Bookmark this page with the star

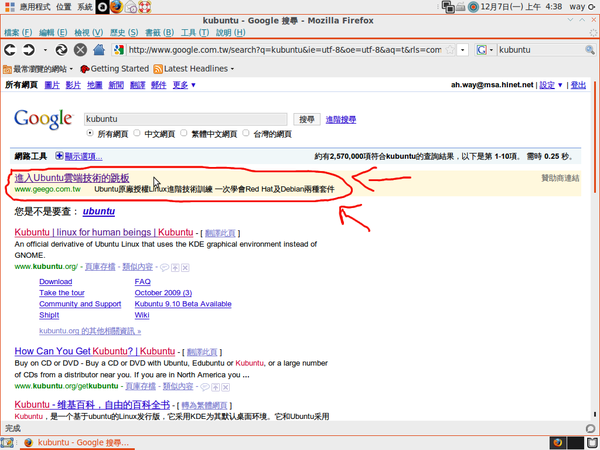pos(450,50)
